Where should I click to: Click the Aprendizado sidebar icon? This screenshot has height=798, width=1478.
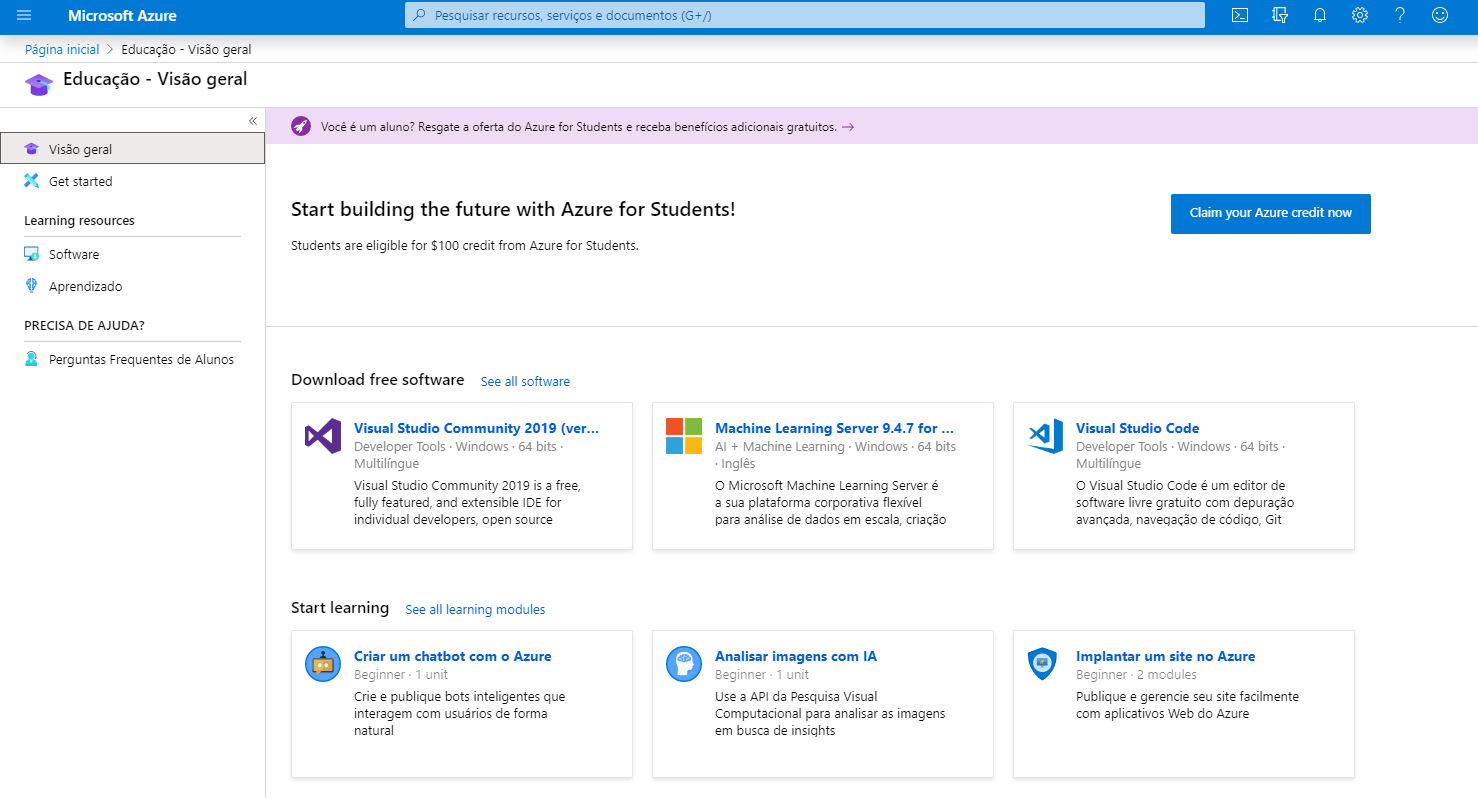coord(32,286)
